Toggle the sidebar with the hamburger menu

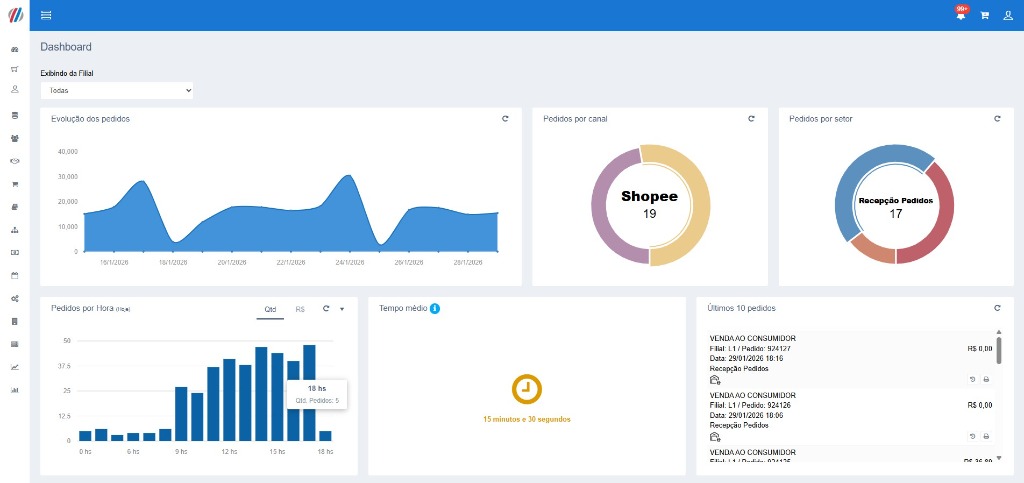pyautogui.click(x=47, y=15)
